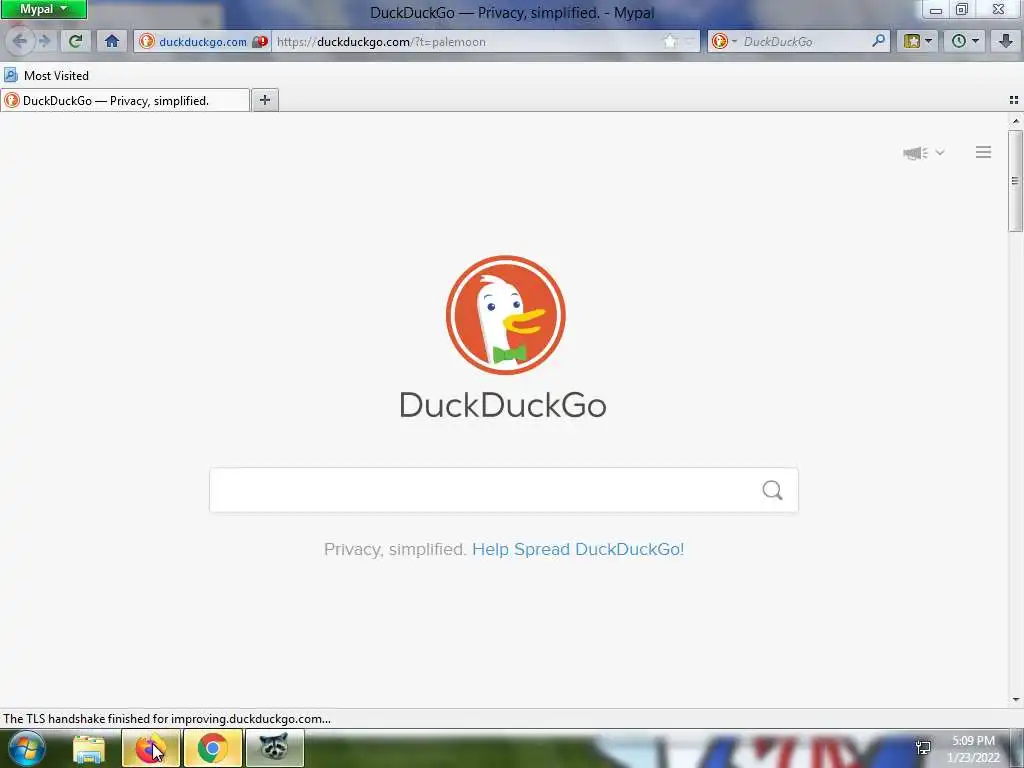The width and height of the screenshot is (1024, 768).
Task: Click the network icon in the system tray
Action: click(x=923, y=748)
